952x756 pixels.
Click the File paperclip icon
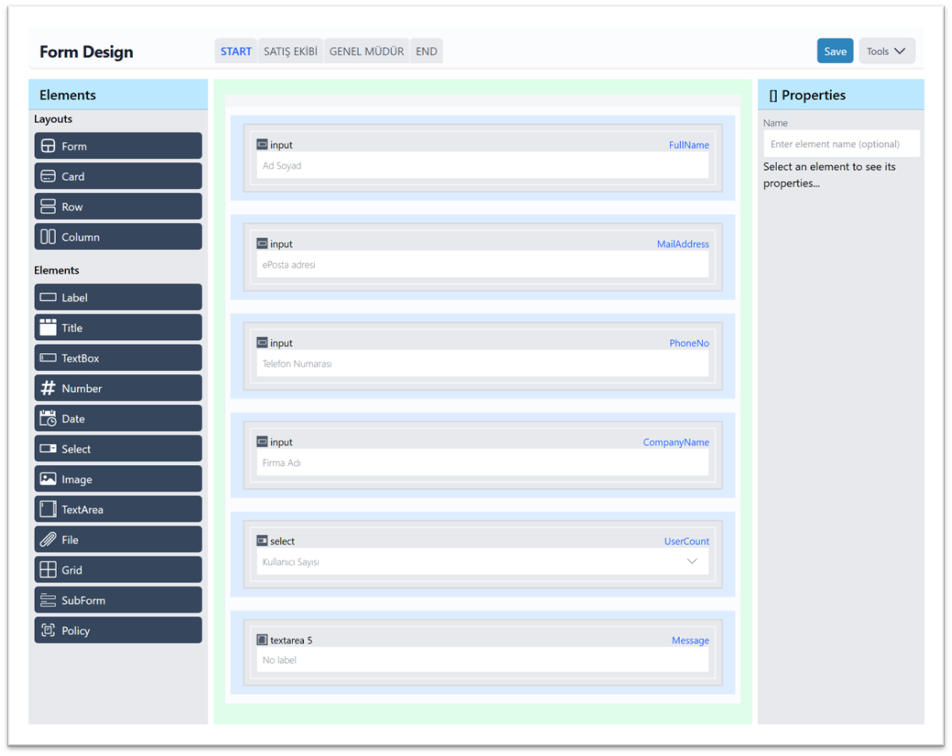(x=48, y=540)
